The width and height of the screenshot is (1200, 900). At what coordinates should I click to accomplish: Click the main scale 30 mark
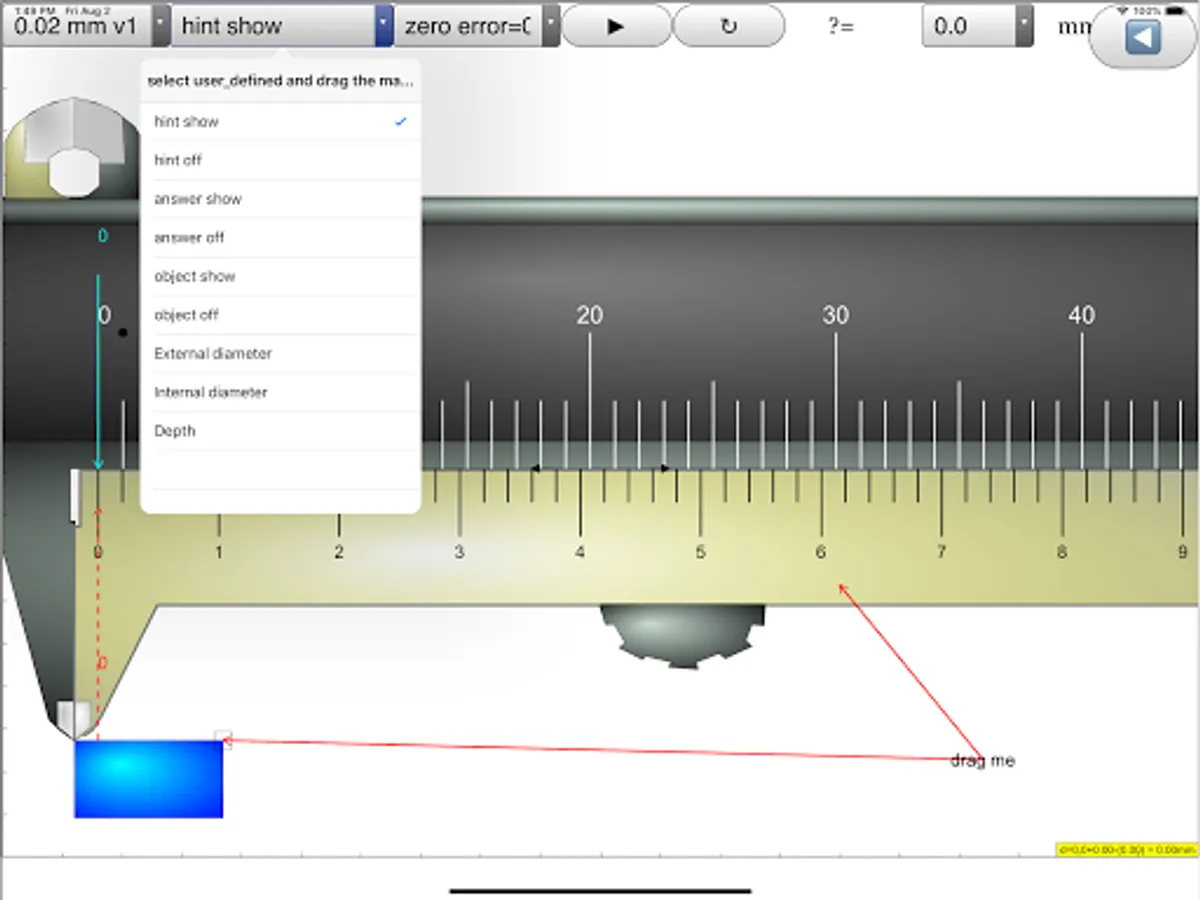tap(835, 316)
